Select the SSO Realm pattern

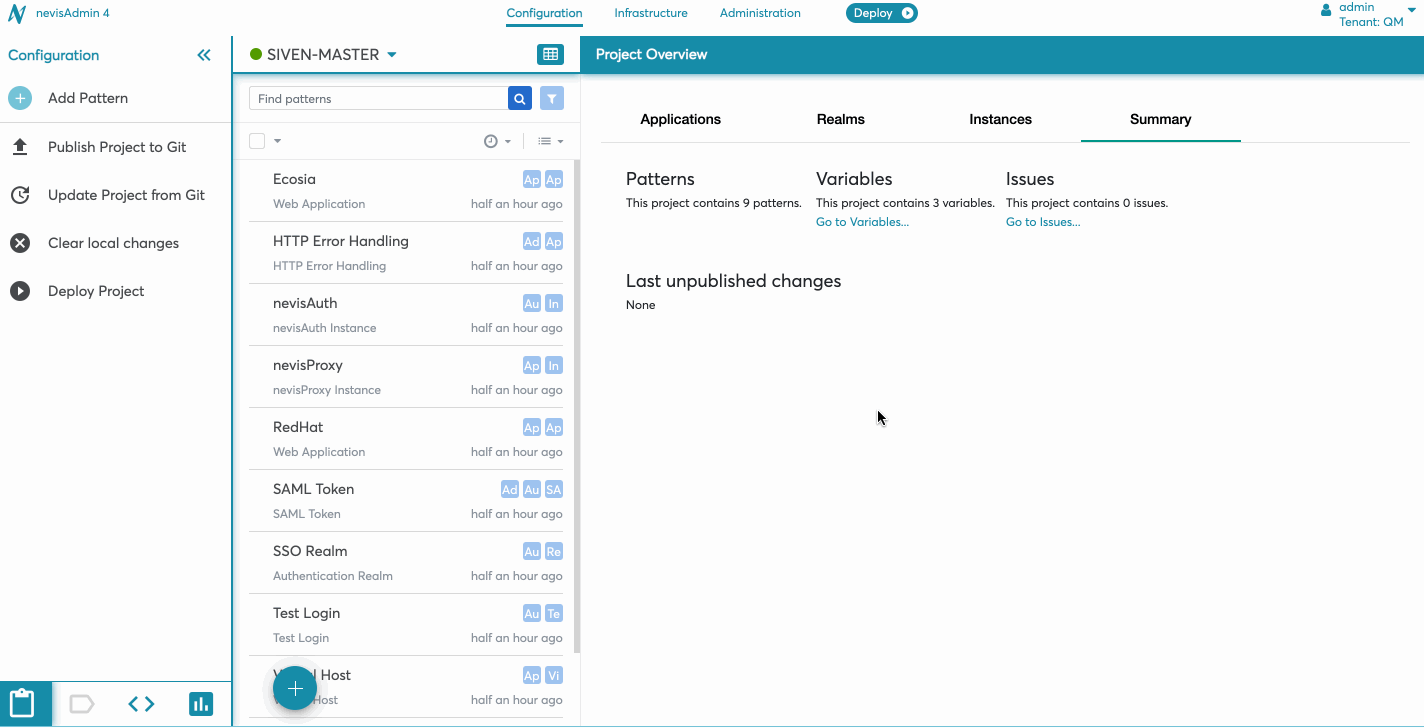406,563
